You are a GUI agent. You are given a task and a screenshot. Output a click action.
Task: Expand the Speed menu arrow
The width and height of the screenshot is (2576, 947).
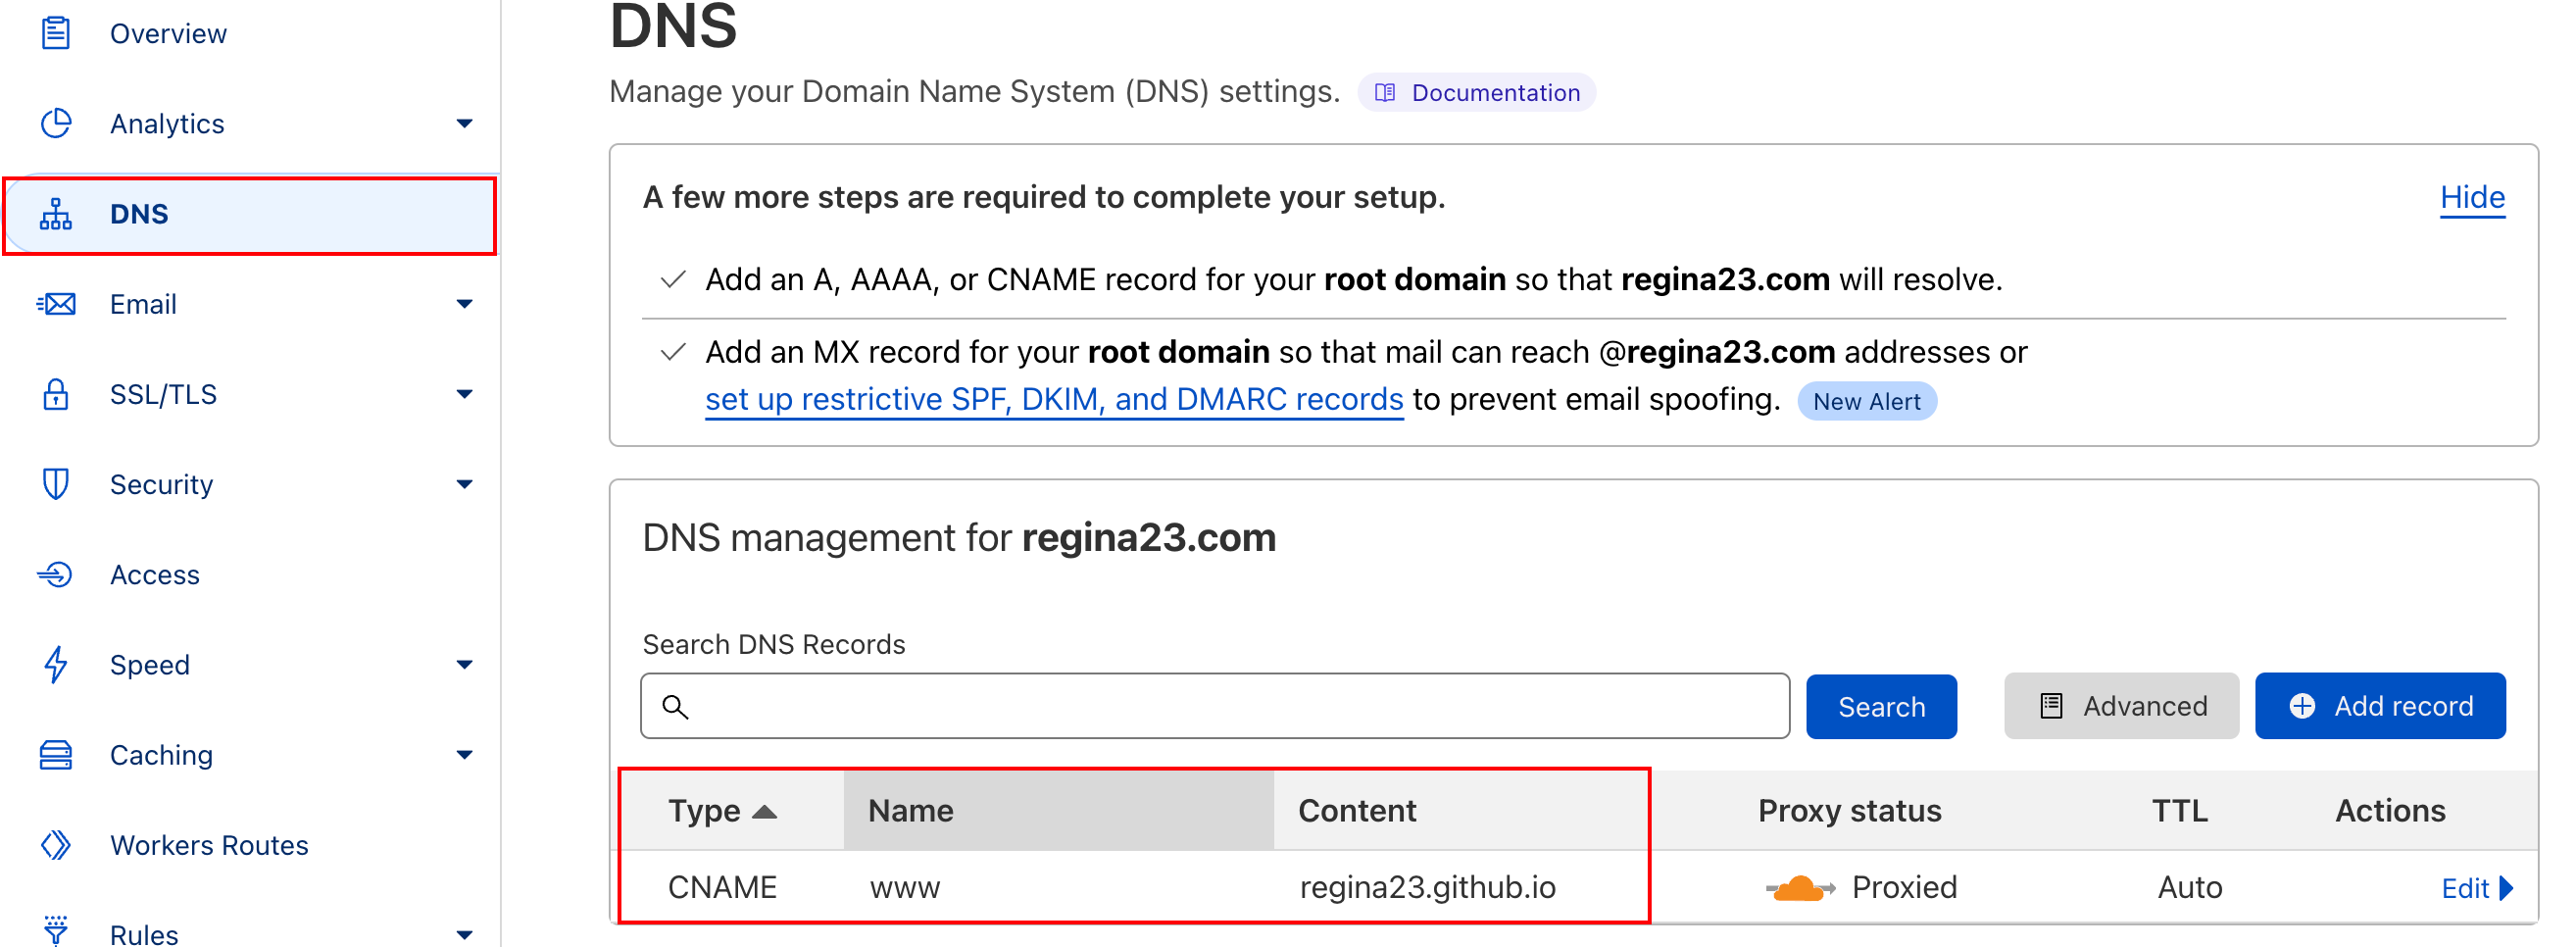pos(464,664)
